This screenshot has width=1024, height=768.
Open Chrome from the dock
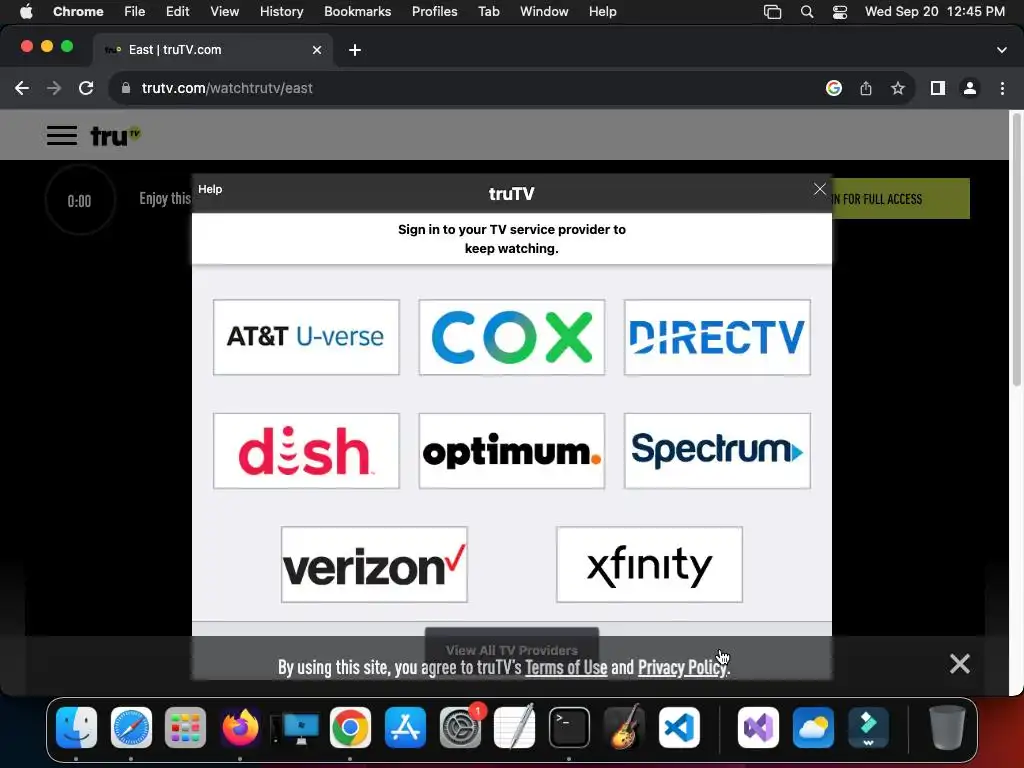[350, 727]
